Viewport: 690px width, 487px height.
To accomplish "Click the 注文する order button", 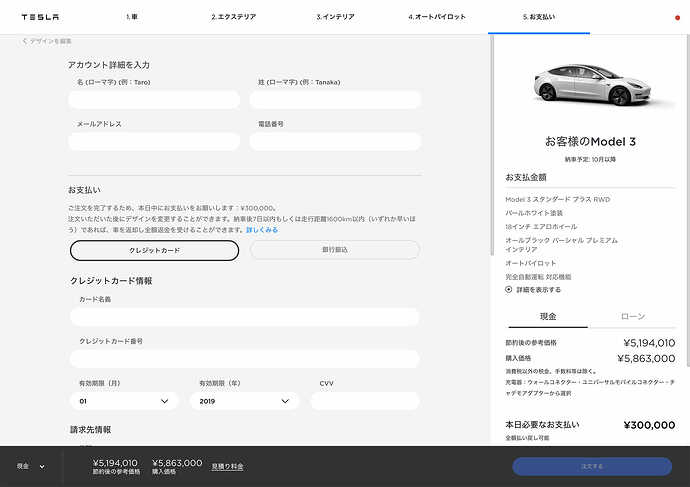I will point(592,466).
